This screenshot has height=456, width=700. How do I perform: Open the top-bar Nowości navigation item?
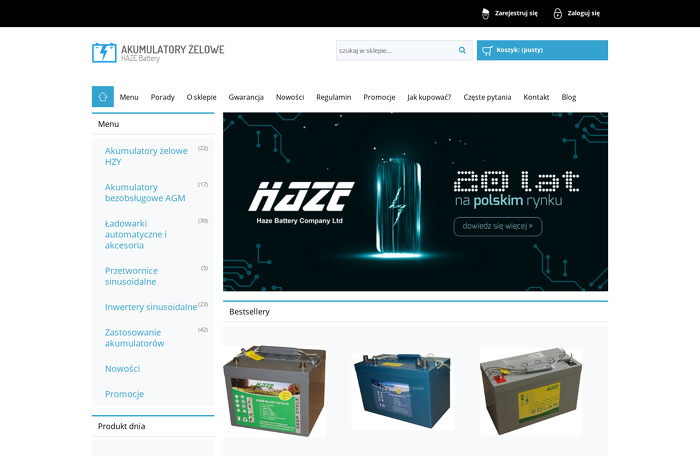click(290, 97)
